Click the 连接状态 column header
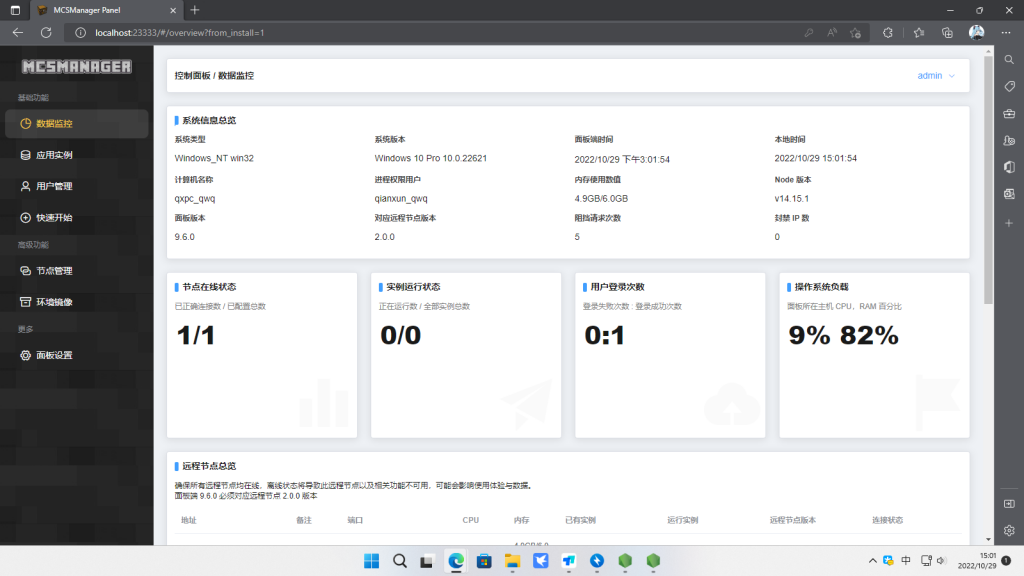The width and height of the screenshot is (1024, 576). click(887, 520)
